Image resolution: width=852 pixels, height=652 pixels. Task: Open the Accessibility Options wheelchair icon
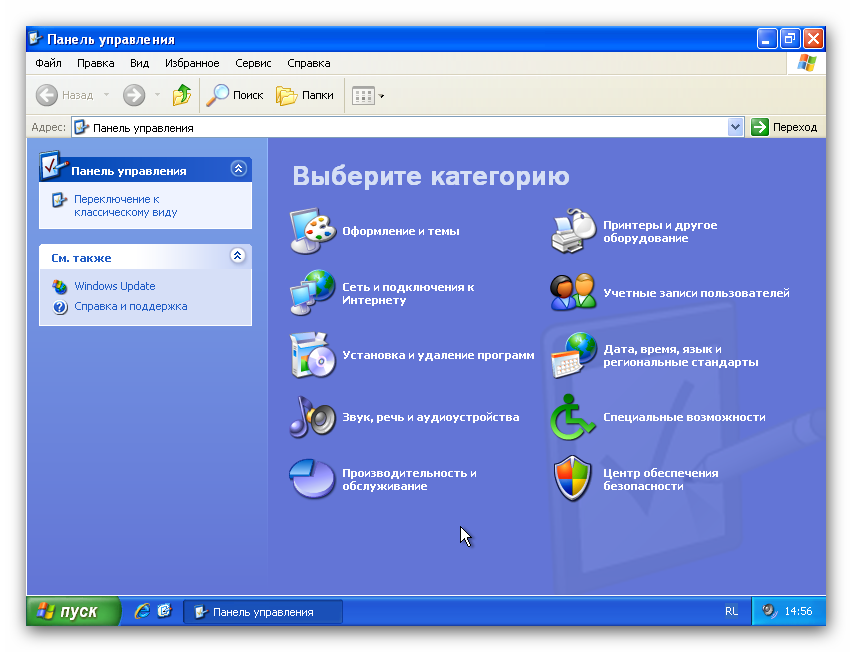pyautogui.click(x=573, y=417)
